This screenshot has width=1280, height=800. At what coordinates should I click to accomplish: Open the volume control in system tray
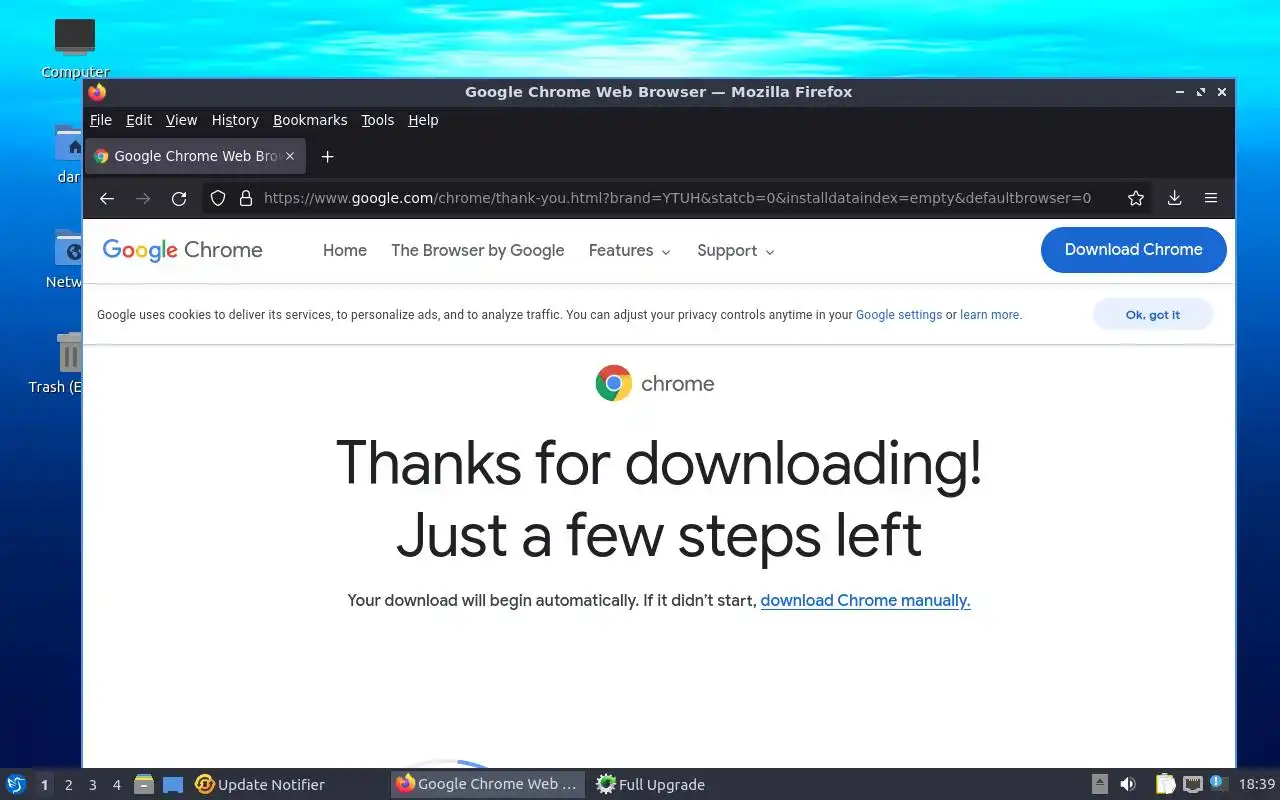pos(1128,784)
